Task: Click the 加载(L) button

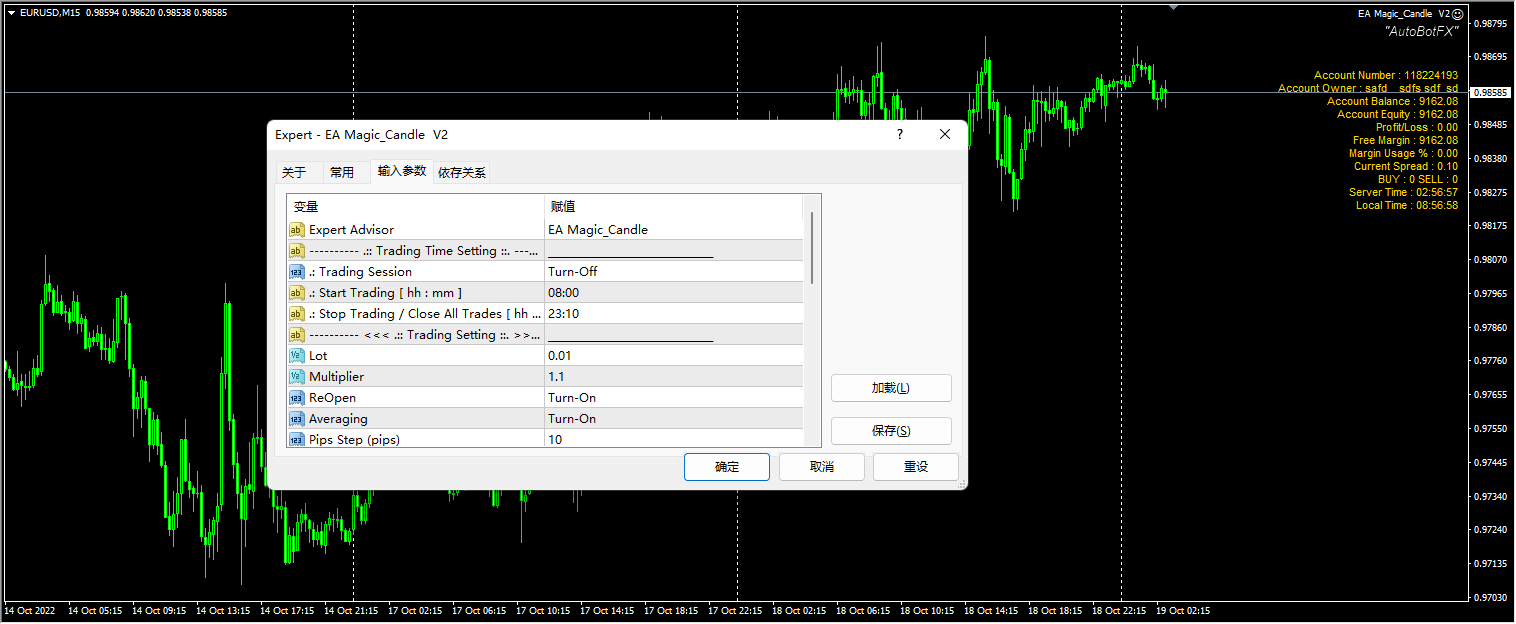Action: click(x=890, y=388)
